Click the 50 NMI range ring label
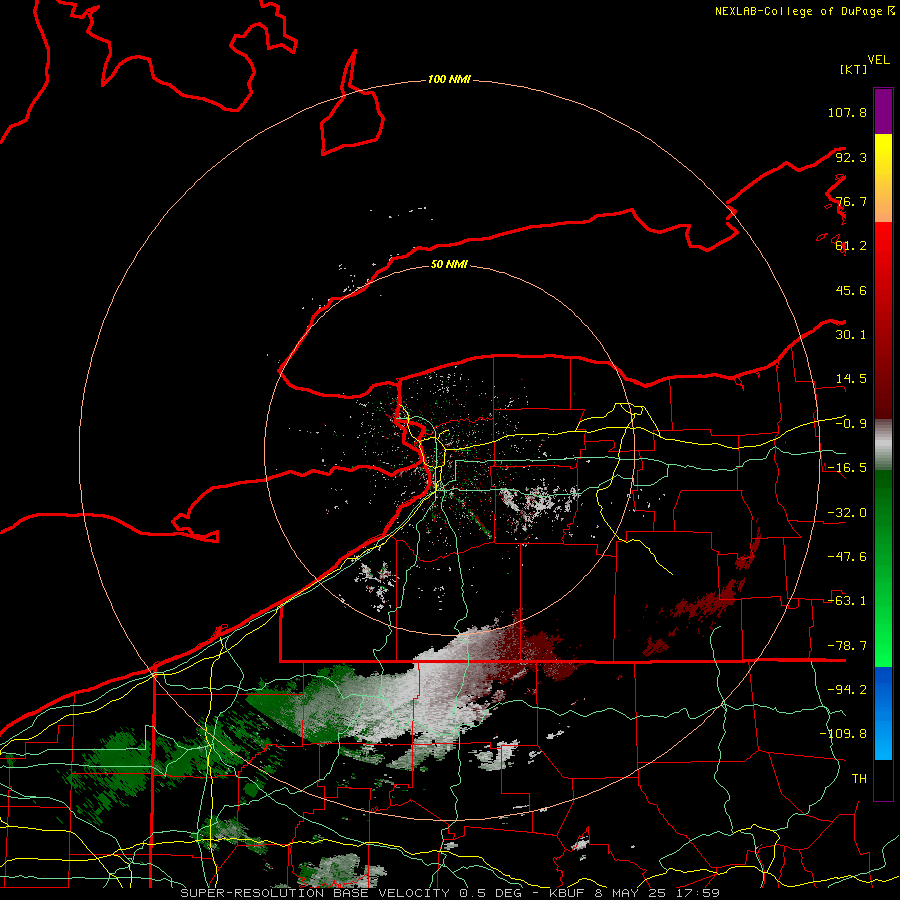Screen dimensions: 900x900 pos(449,264)
